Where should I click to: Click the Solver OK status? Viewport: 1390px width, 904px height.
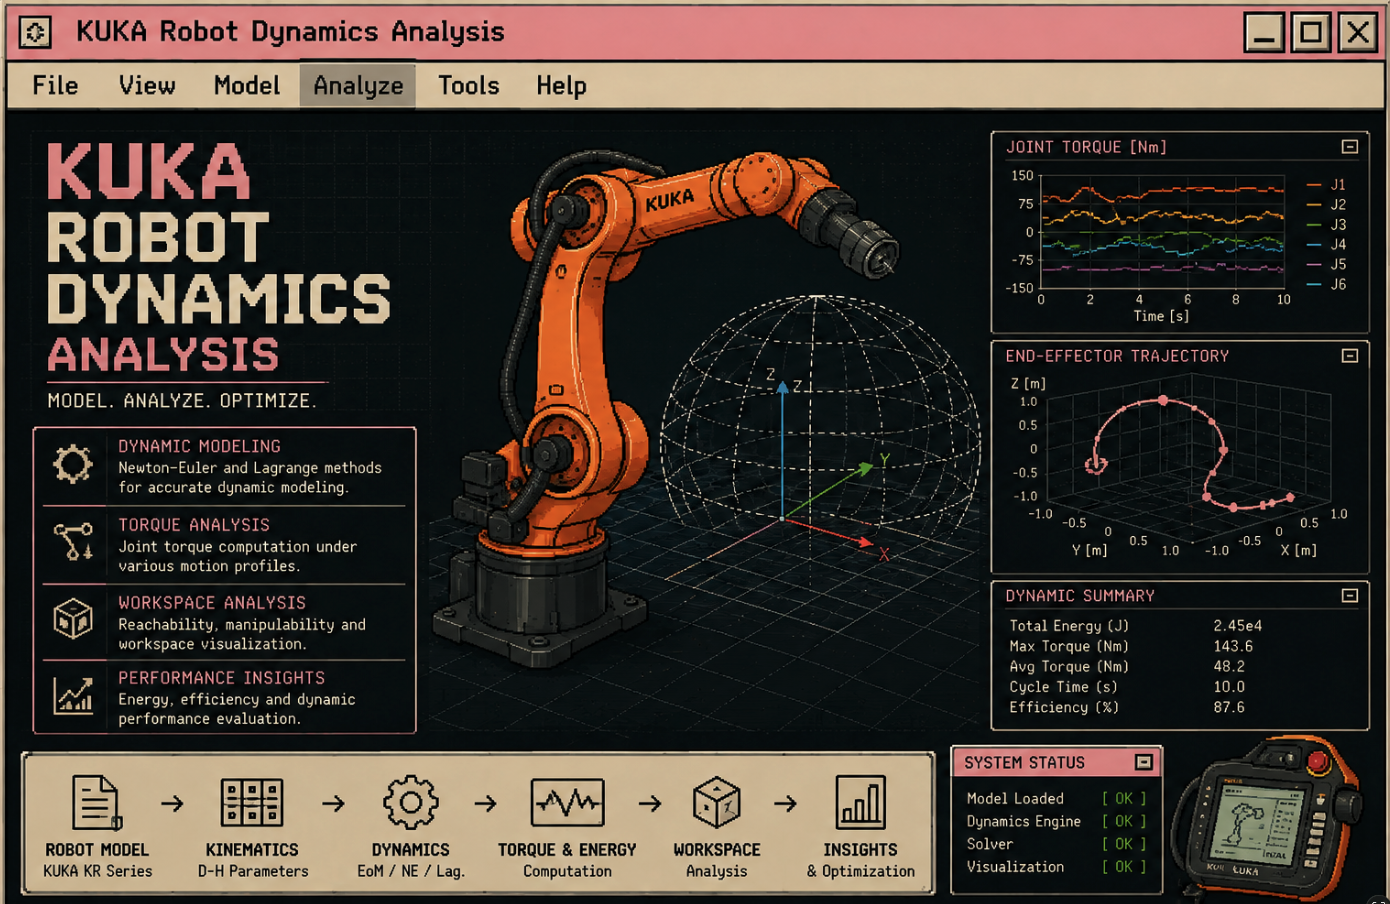[x=1124, y=845]
